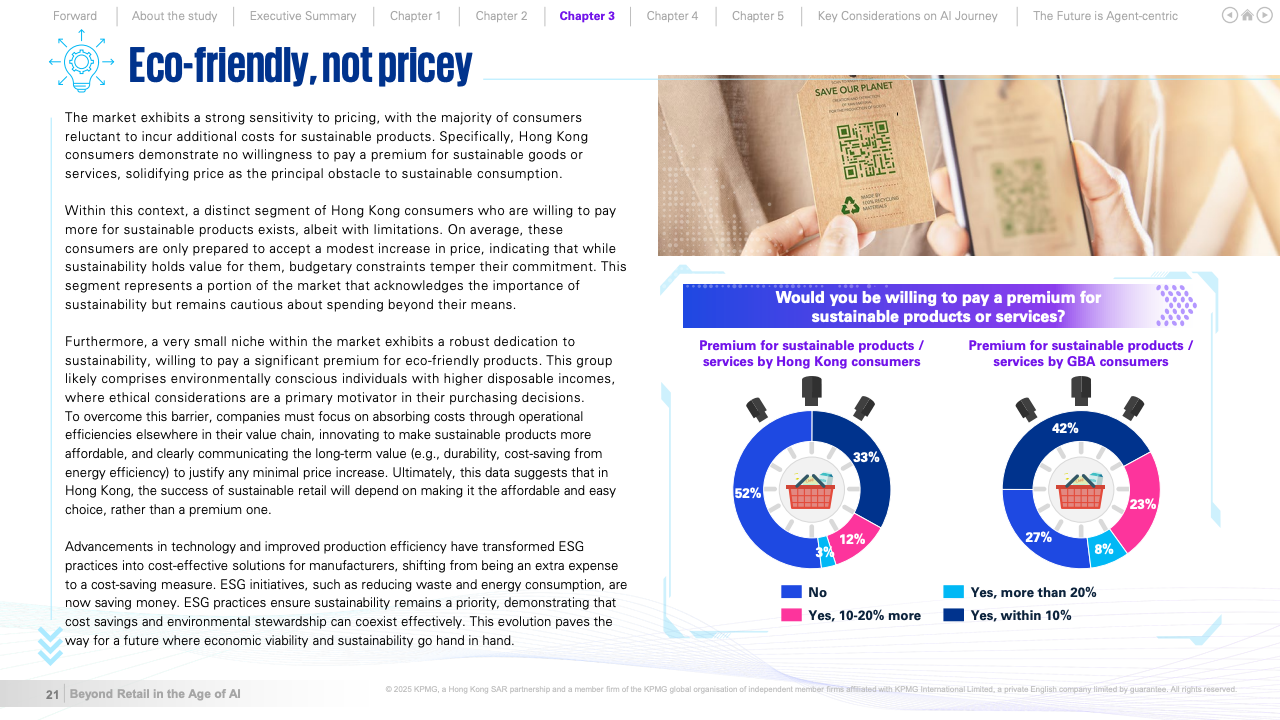1280x720 pixels.
Task: Open Key Considerations on AI Journey
Action: coord(907,16)
